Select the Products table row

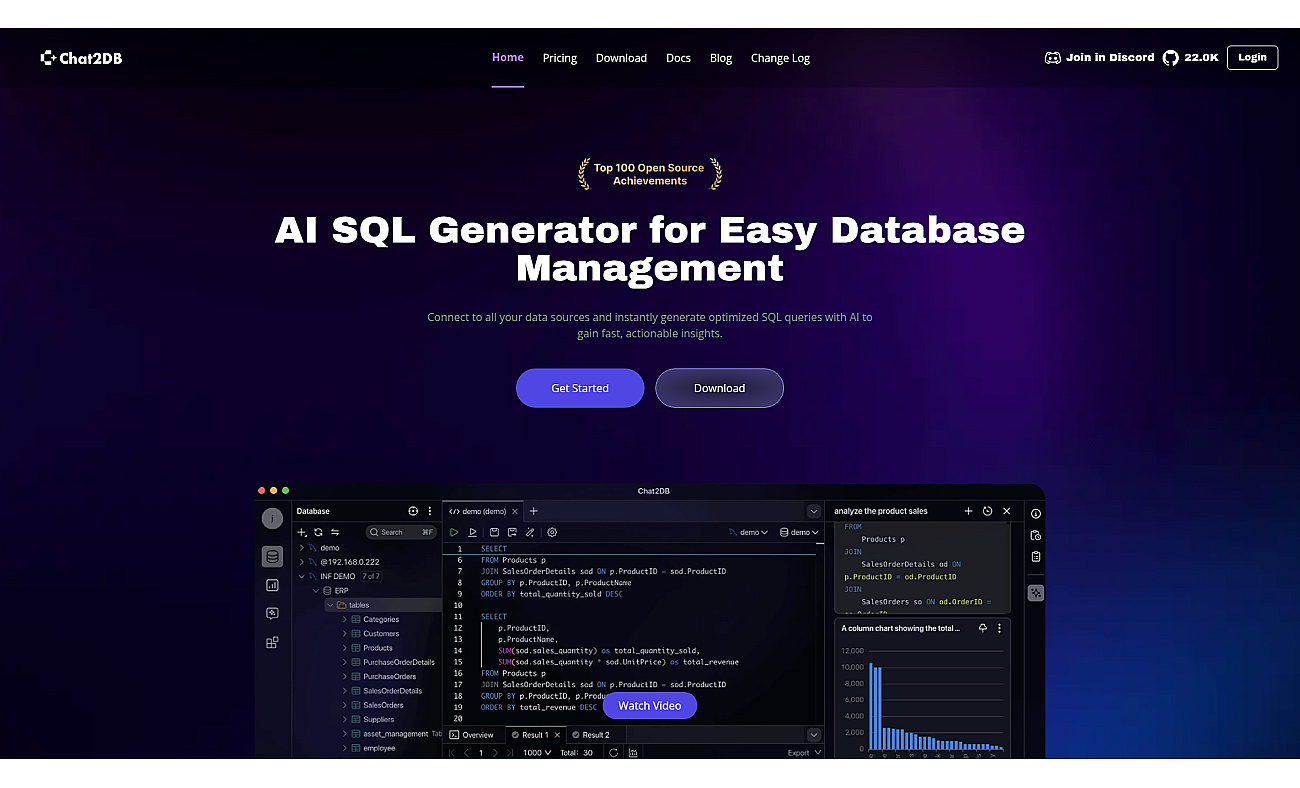pyautogui.click(x=377, y=648)
